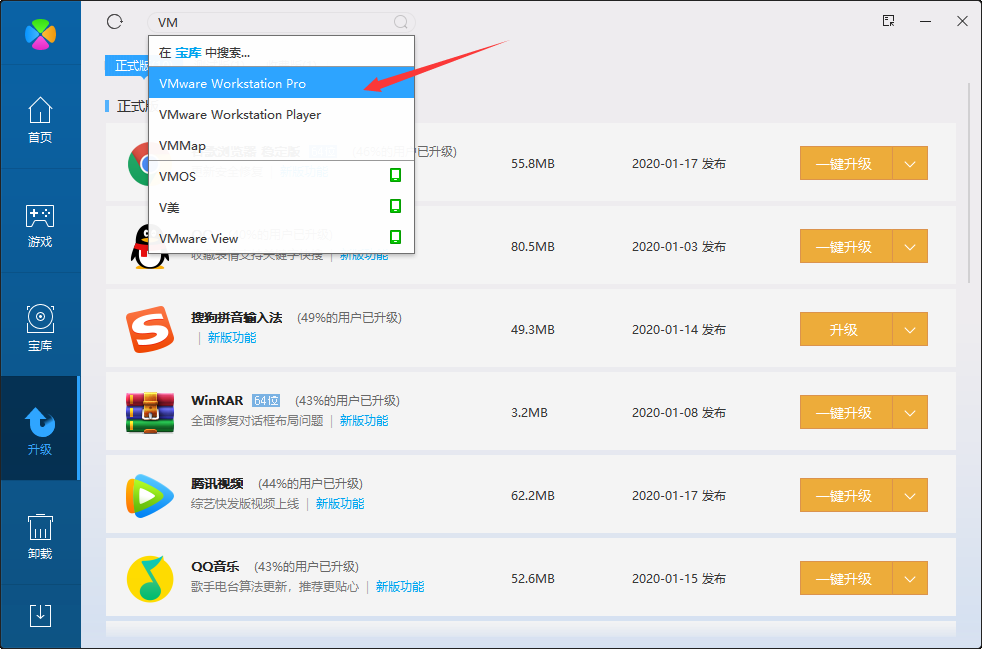Click the 2020-01-08 发布 date of WinRAR

click(679, 412)
